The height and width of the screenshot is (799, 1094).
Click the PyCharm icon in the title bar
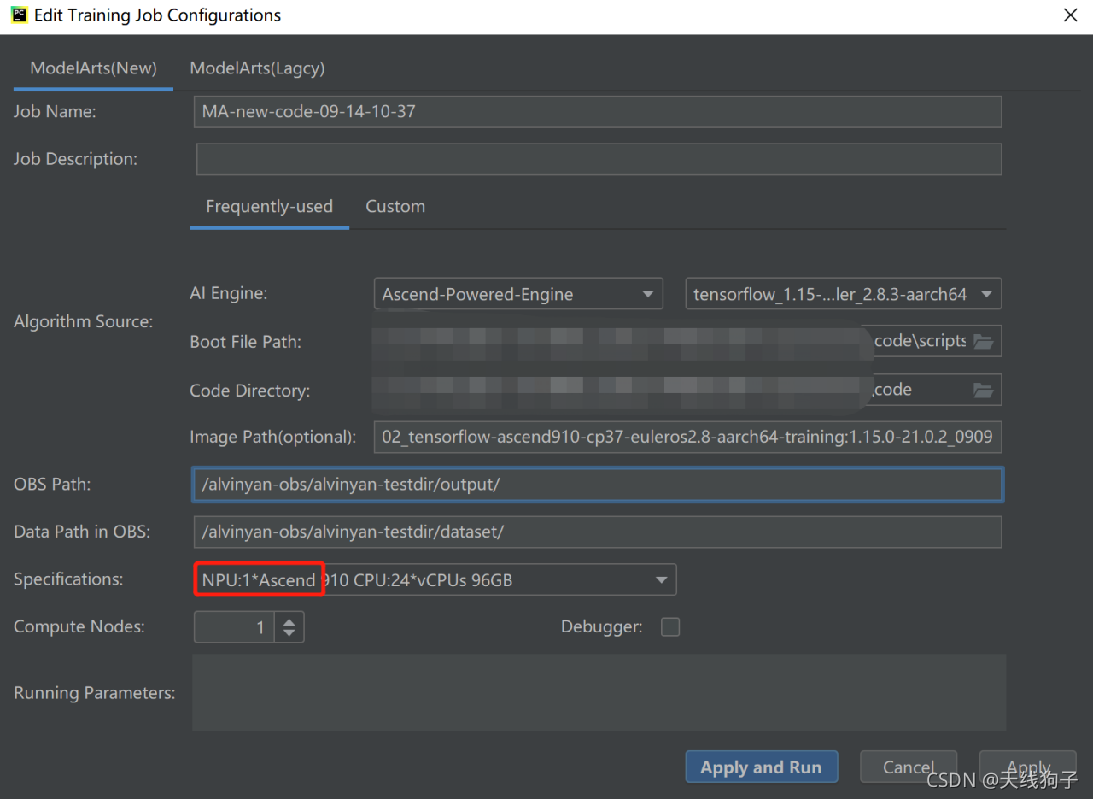tap(19, 15)
